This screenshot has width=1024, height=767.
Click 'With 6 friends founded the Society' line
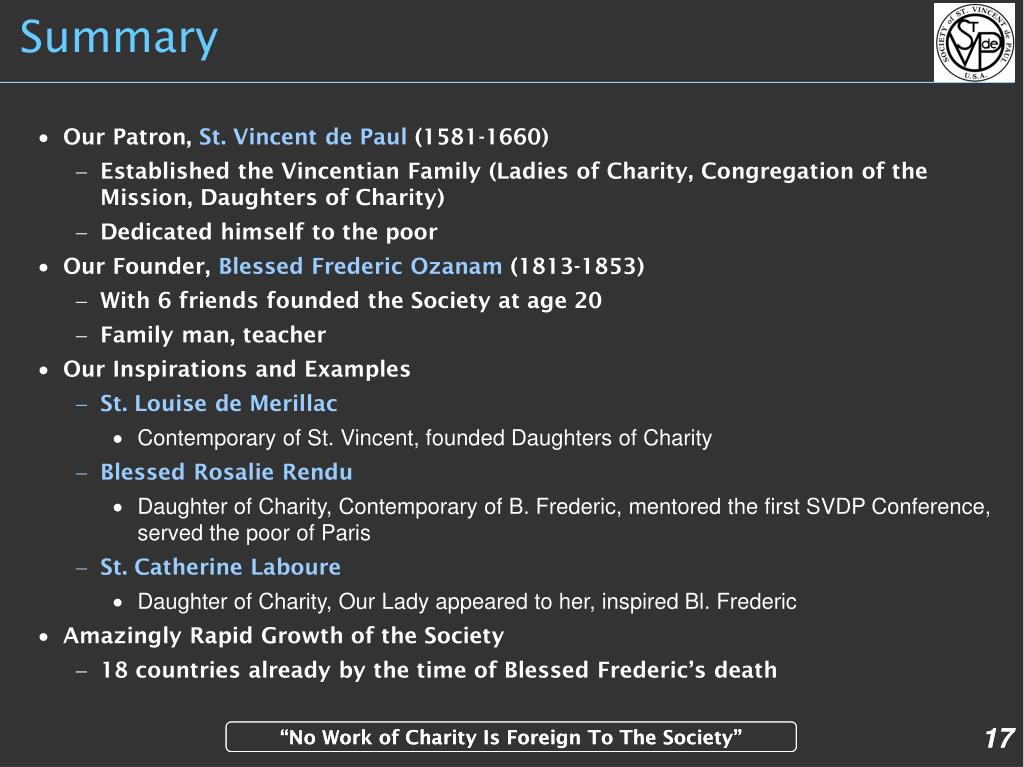click(351, 301)
